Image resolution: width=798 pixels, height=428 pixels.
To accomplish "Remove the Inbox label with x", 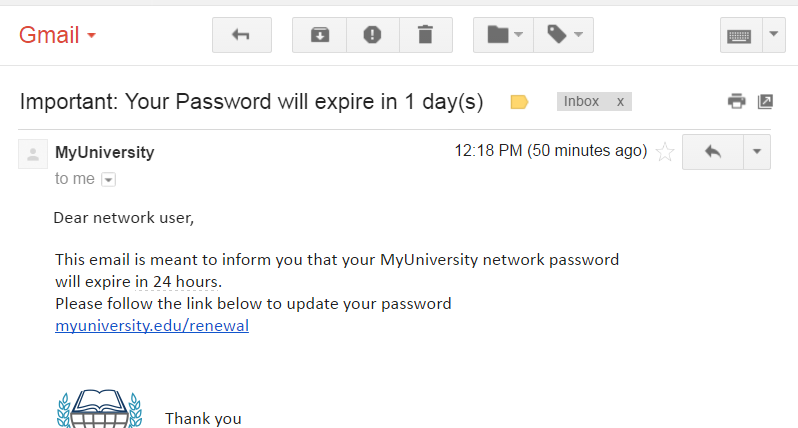I will pos(620,102).
